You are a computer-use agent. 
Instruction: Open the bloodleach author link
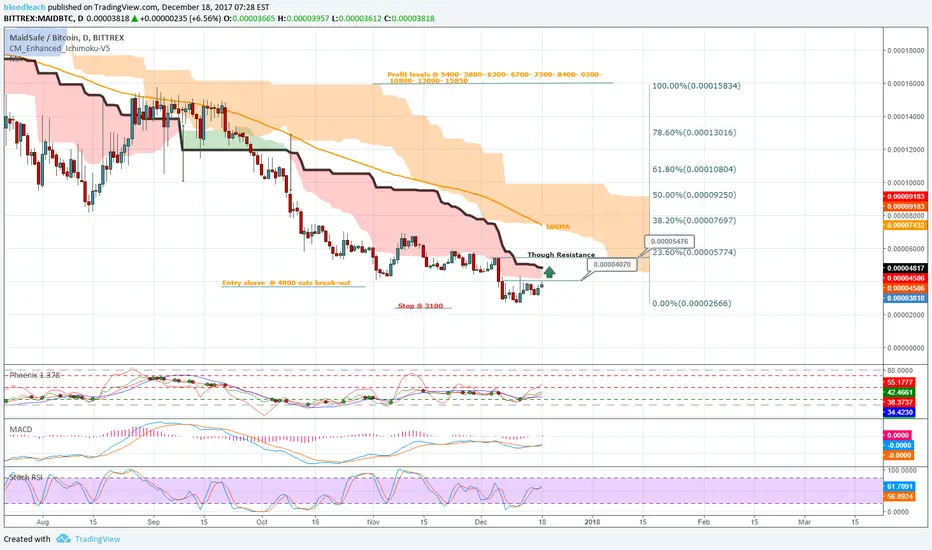(24, 7)
